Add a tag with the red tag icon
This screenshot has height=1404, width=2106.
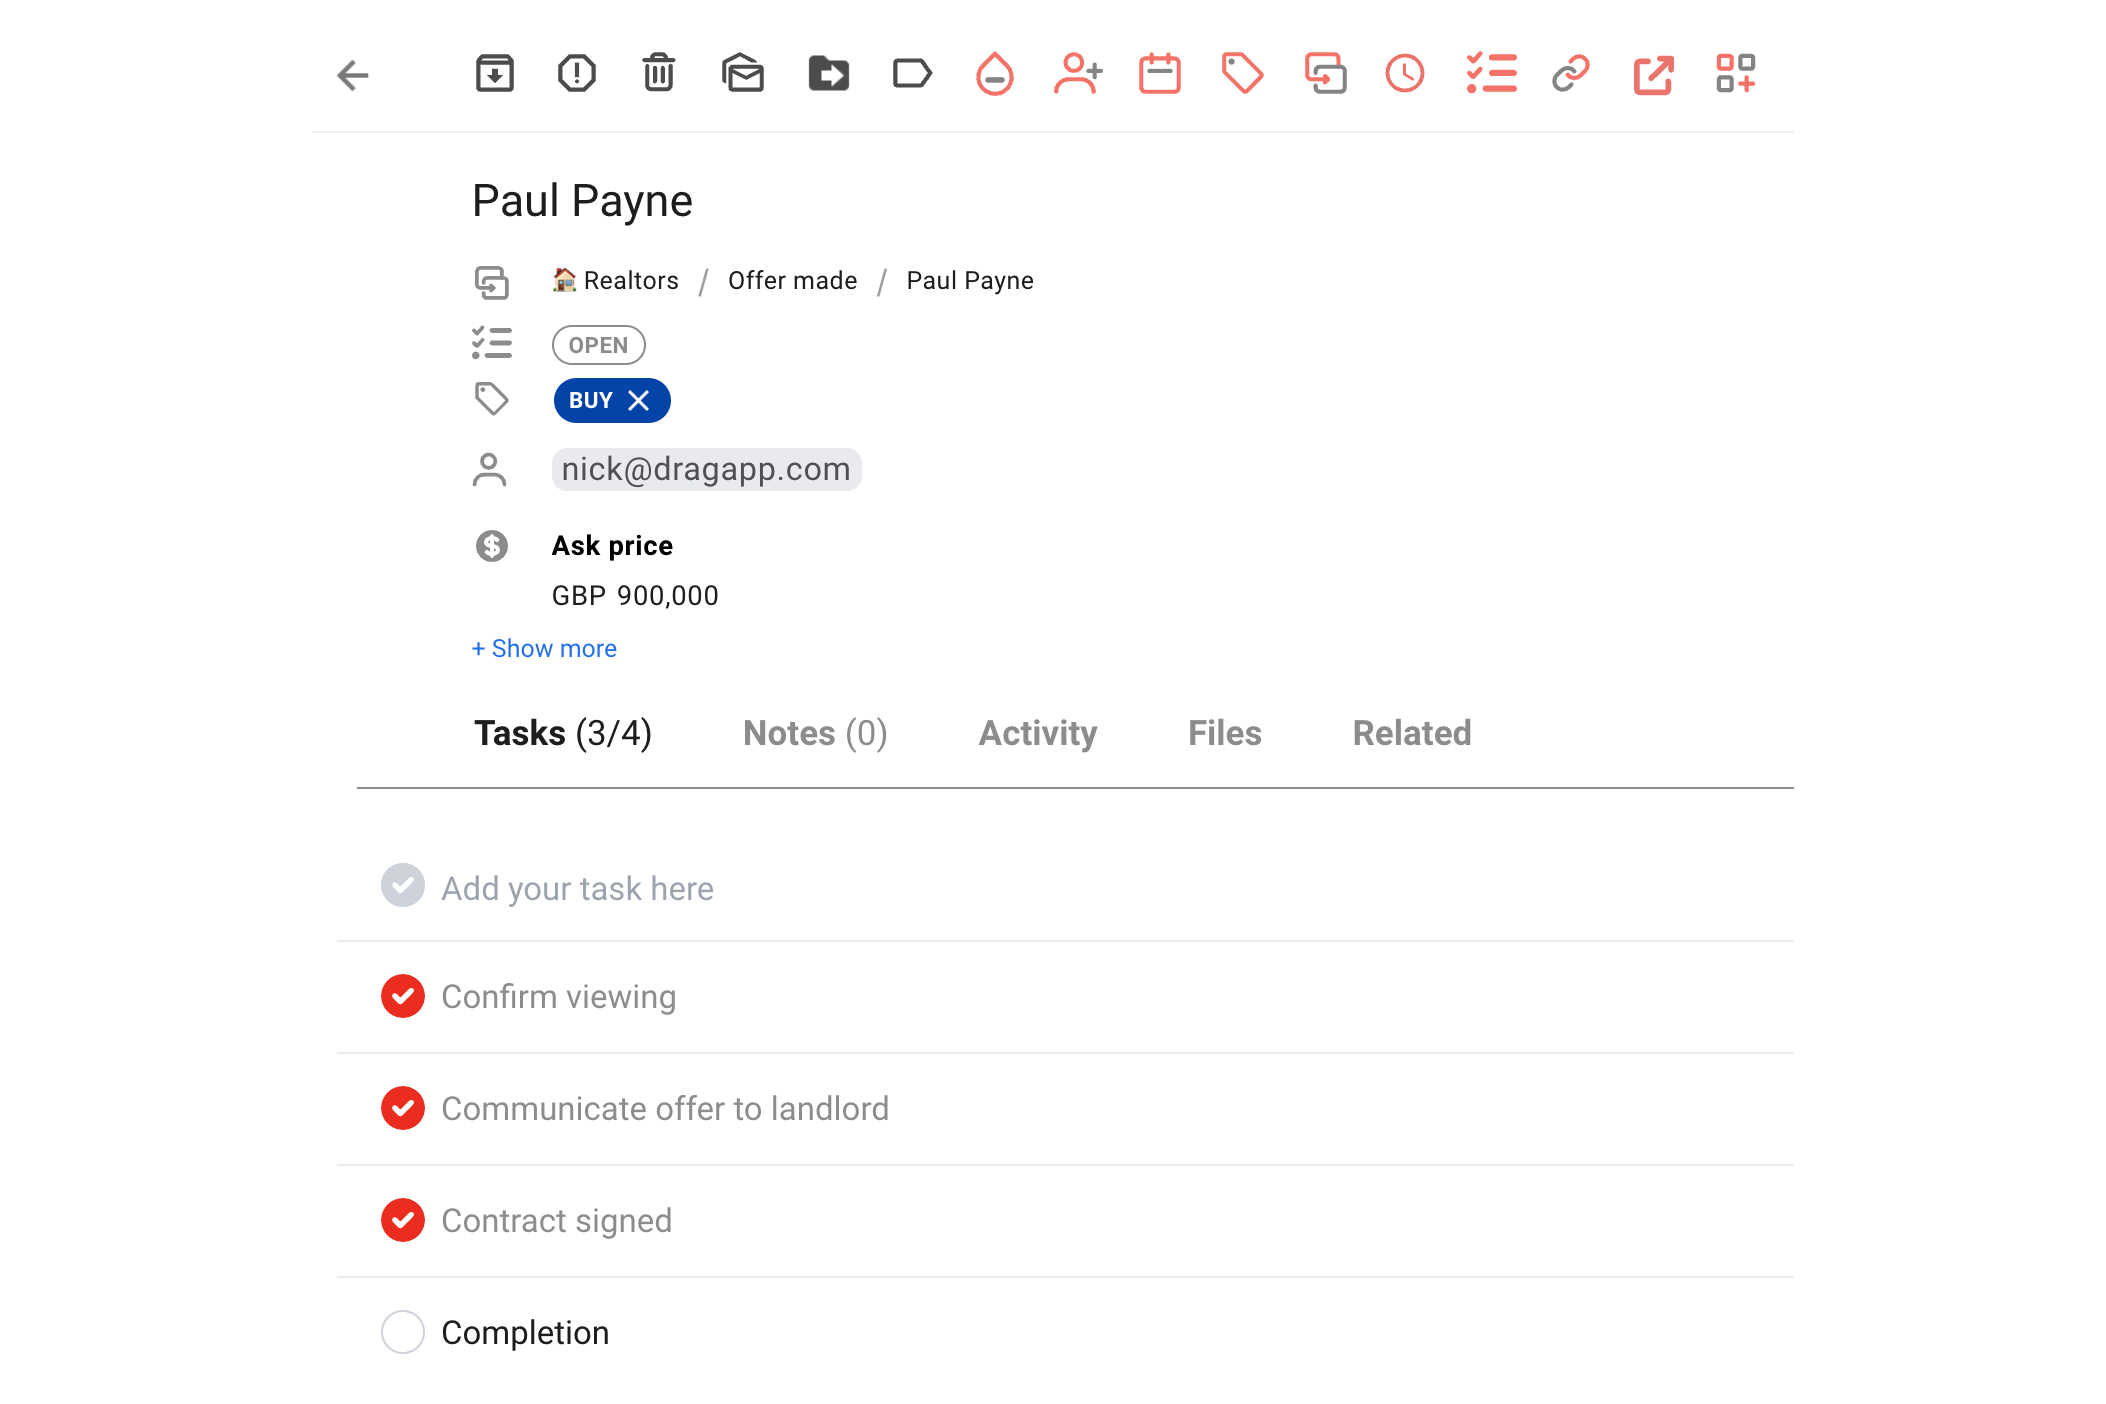(x=1243, y=74)
